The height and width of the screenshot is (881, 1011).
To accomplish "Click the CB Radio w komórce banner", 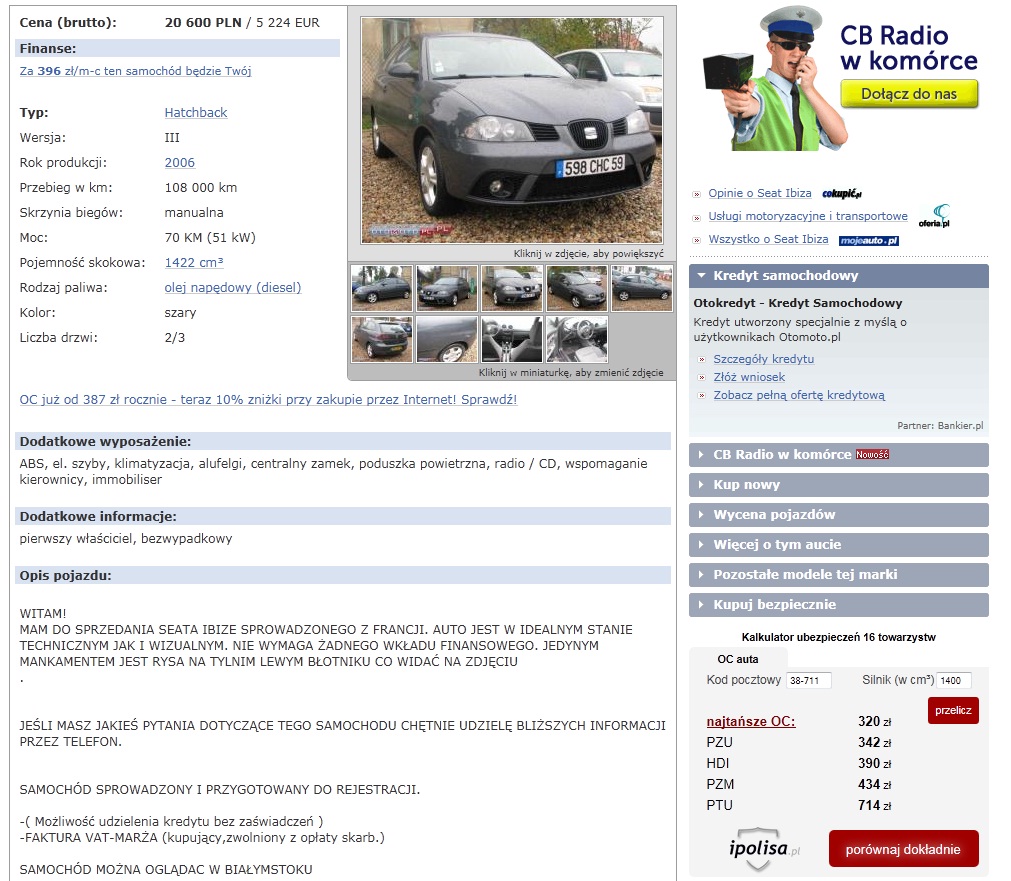I will pyautogui.click(x=841, y=79).
